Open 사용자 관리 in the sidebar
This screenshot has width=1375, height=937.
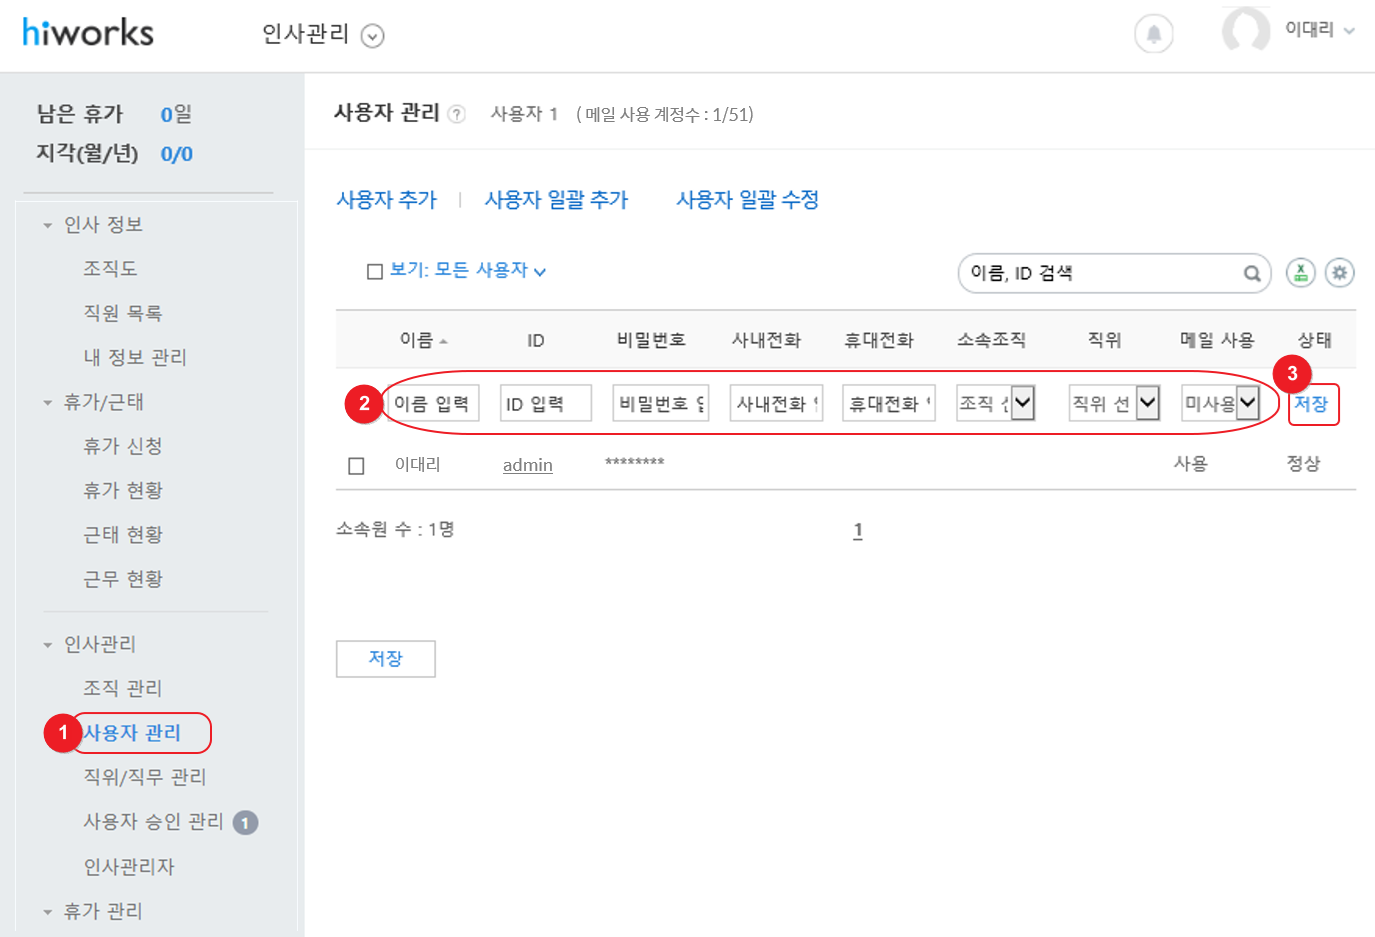[x=132, y=733]
